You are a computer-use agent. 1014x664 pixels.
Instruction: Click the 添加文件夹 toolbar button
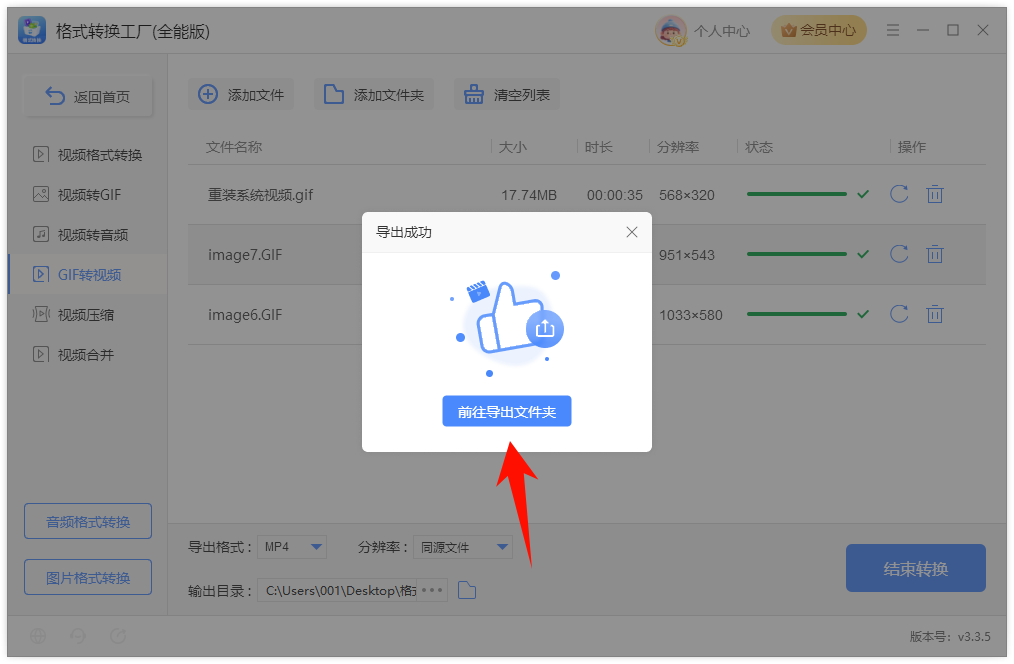tap(374, 94)
